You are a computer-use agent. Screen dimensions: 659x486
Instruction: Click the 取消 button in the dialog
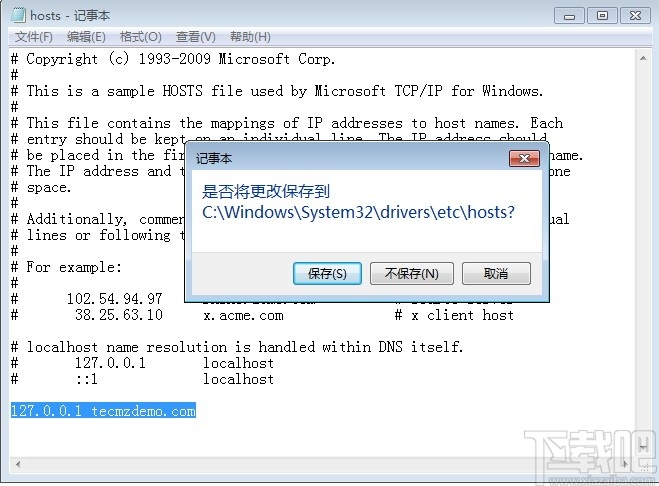(496, 274)
